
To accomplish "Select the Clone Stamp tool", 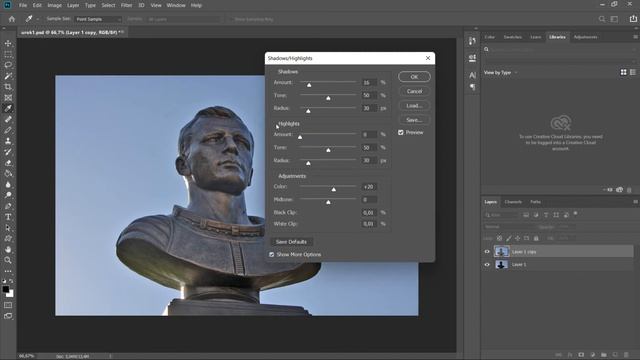I will 8,141.
